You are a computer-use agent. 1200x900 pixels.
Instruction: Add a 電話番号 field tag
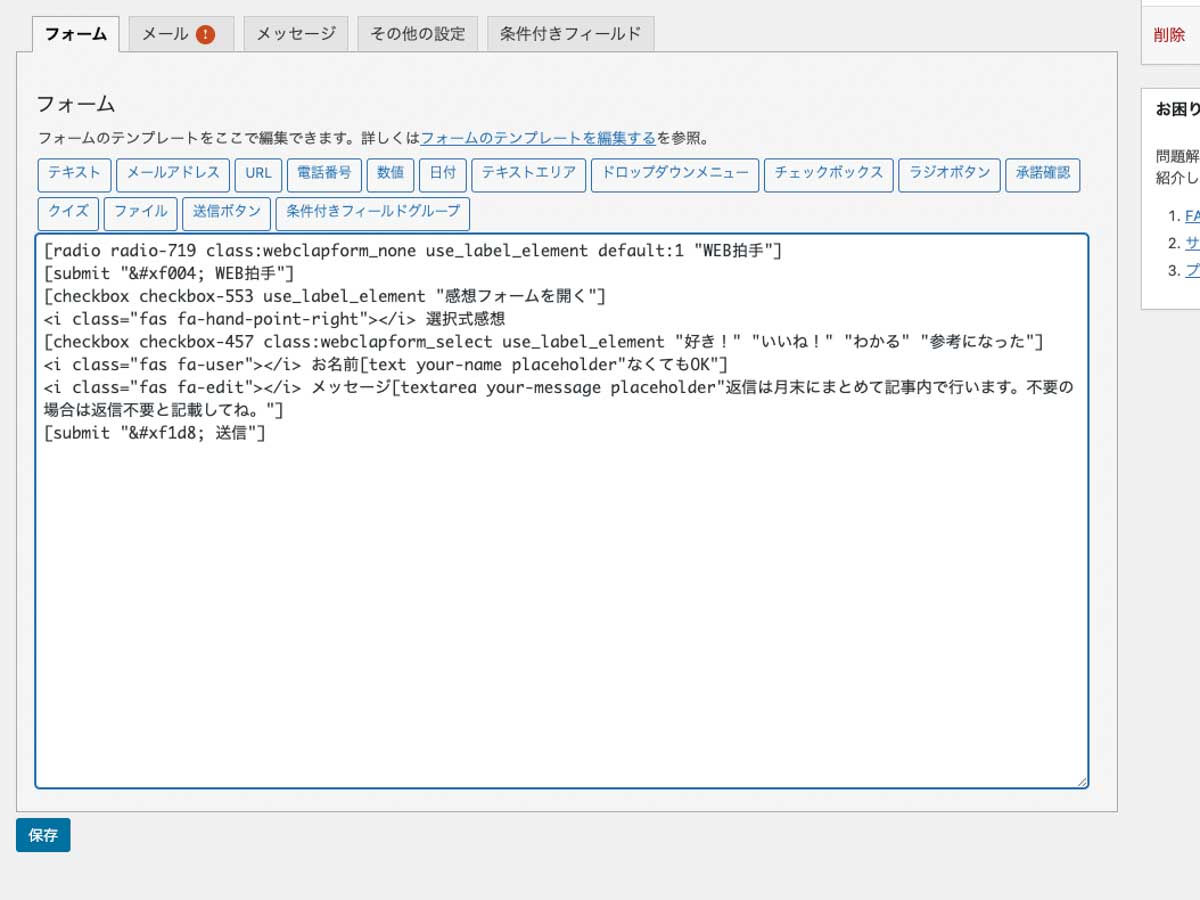(x=324, y=174)
